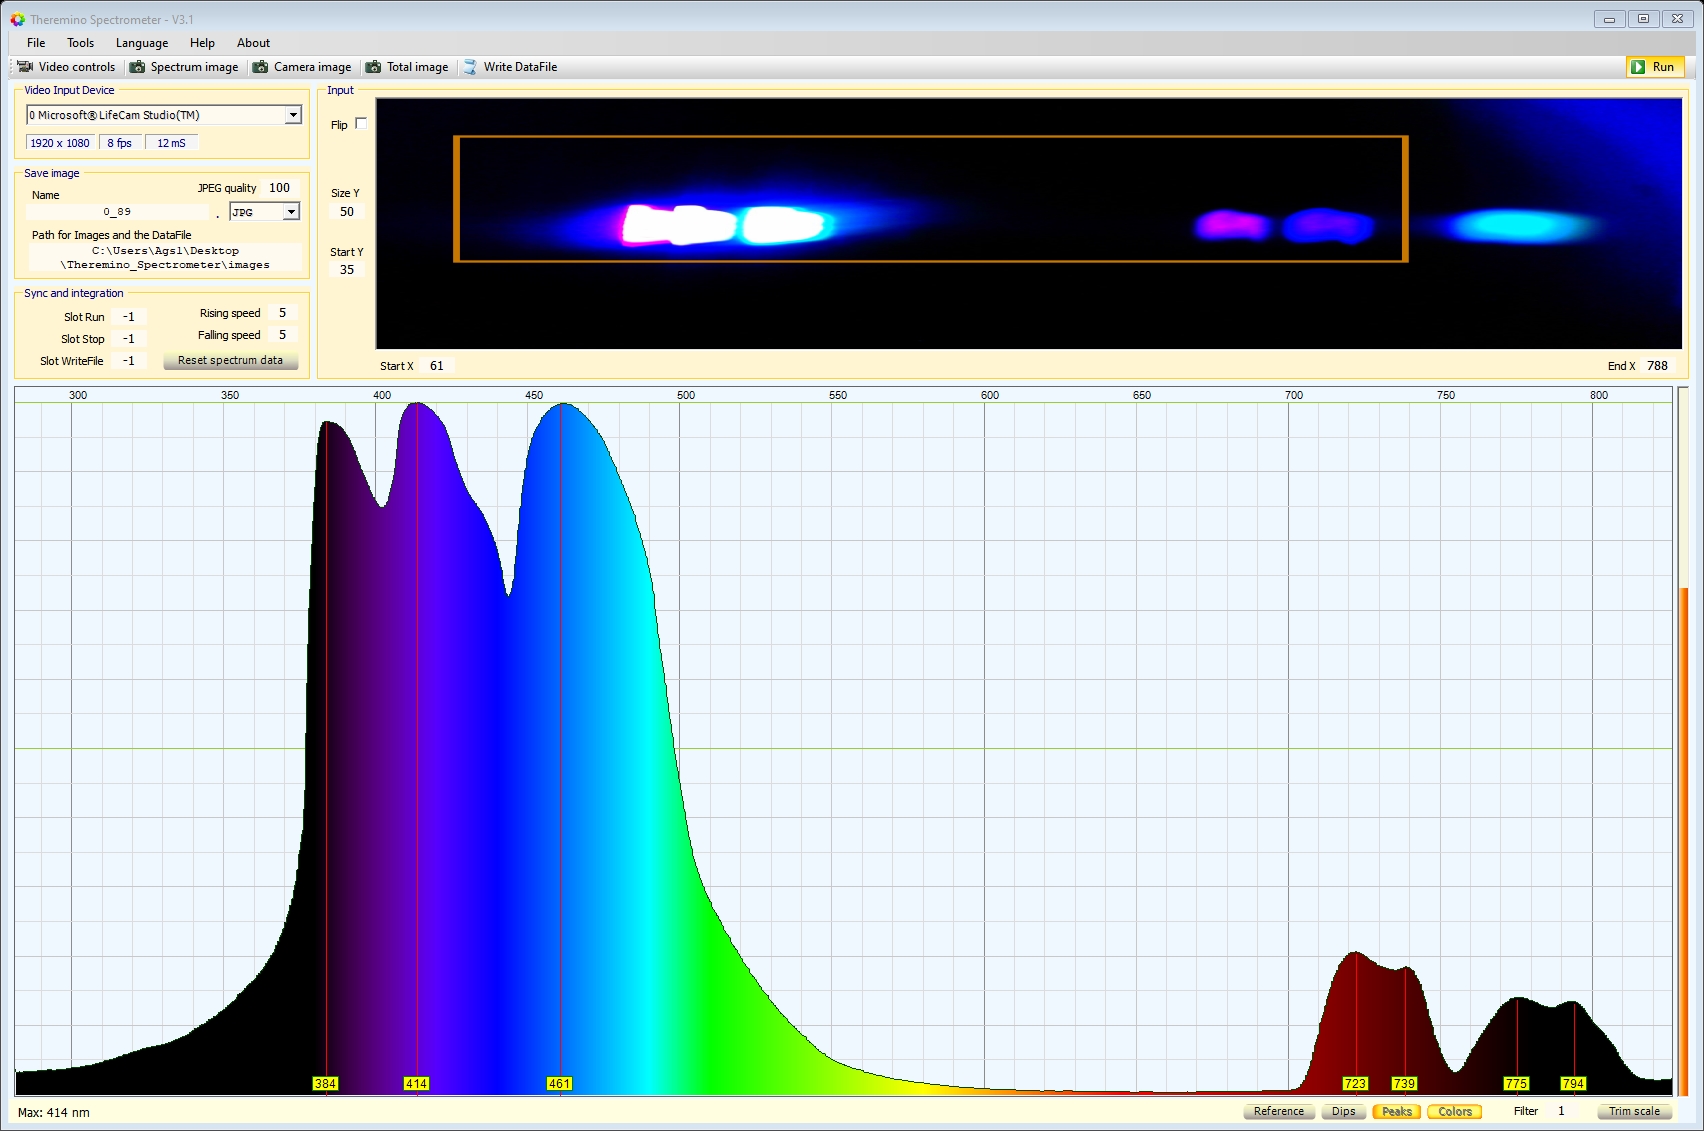
Task: Click the Write DataFile icon
Action: click(470, 67)
